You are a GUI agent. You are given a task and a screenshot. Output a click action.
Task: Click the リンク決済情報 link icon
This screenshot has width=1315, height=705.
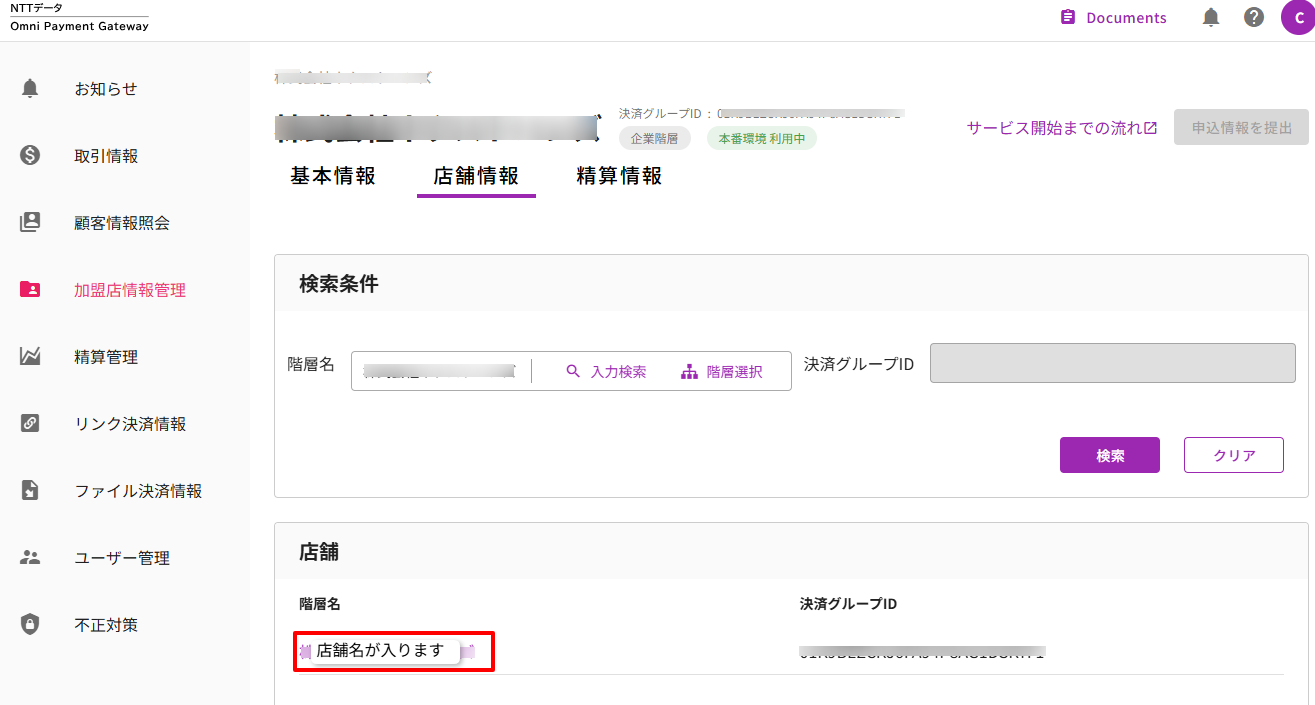30,424
